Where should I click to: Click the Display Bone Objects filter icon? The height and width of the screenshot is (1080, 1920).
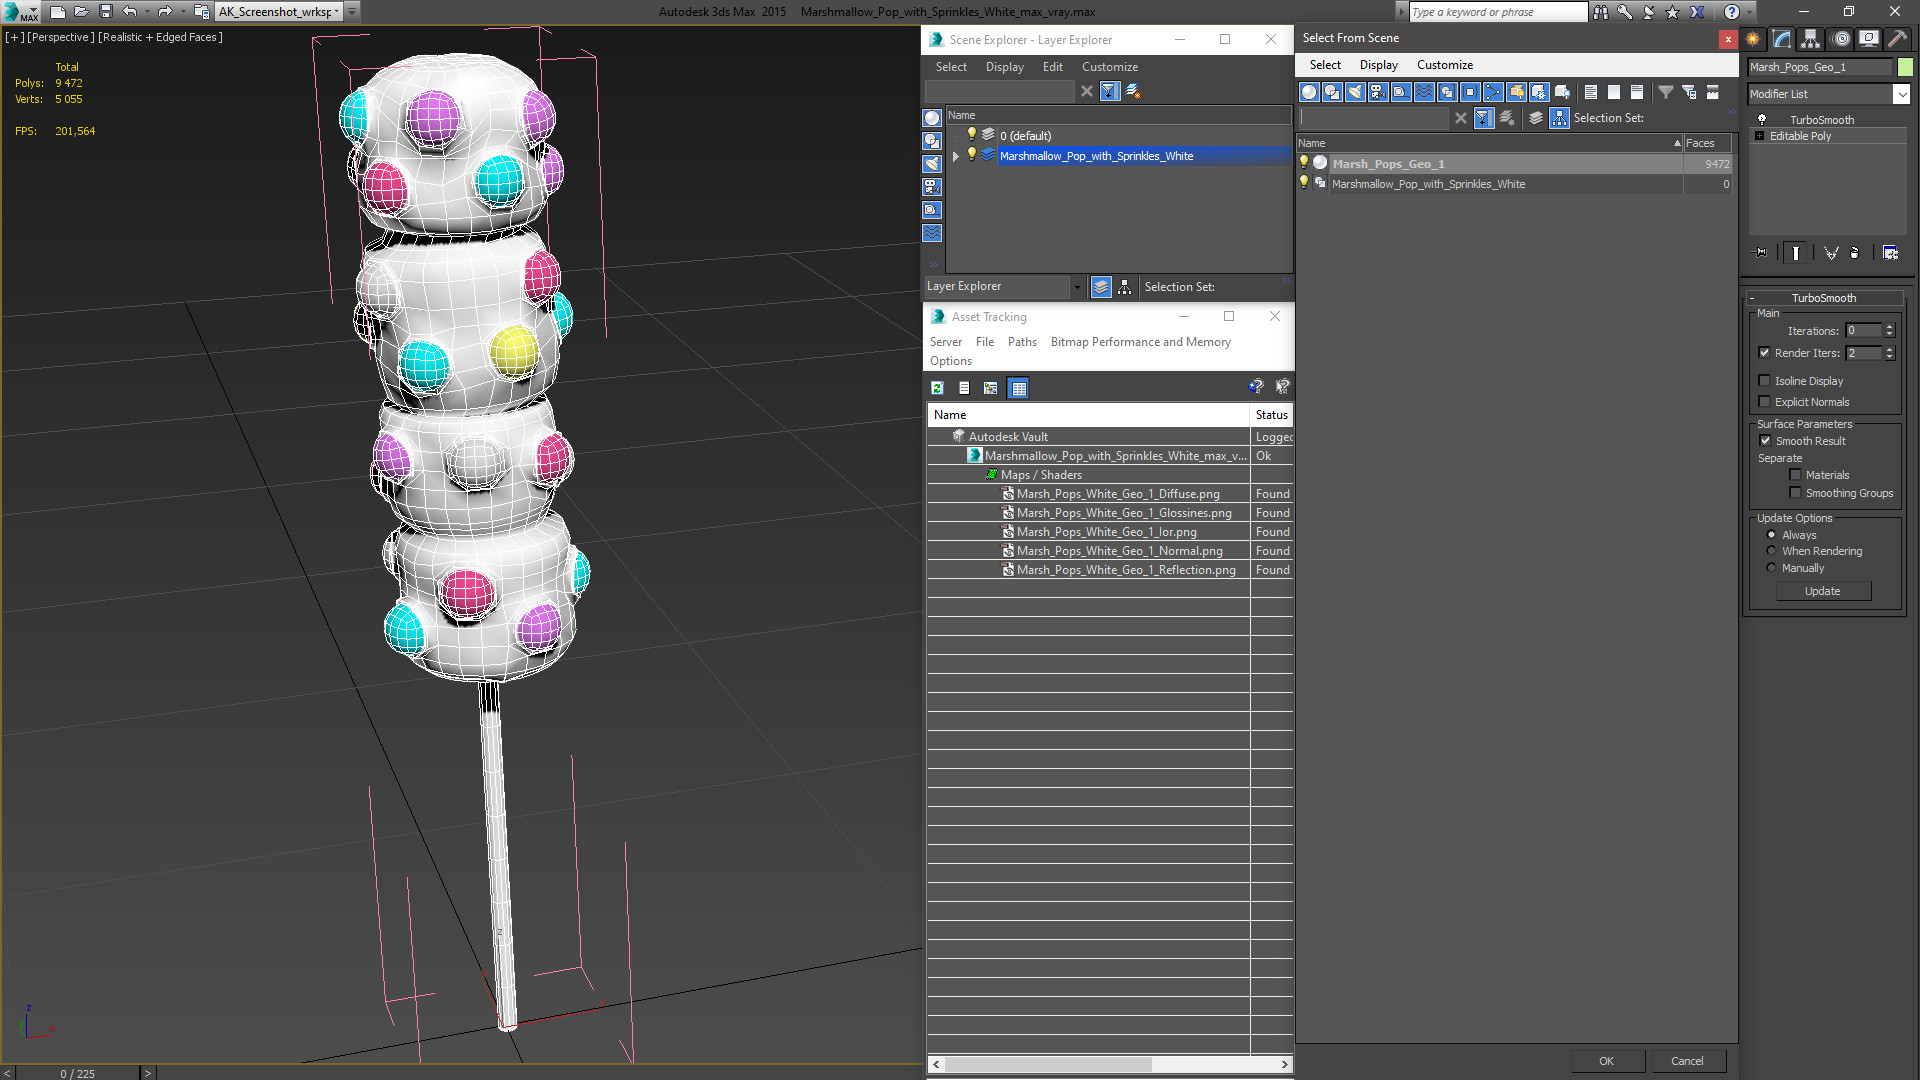coord(1493,92)
